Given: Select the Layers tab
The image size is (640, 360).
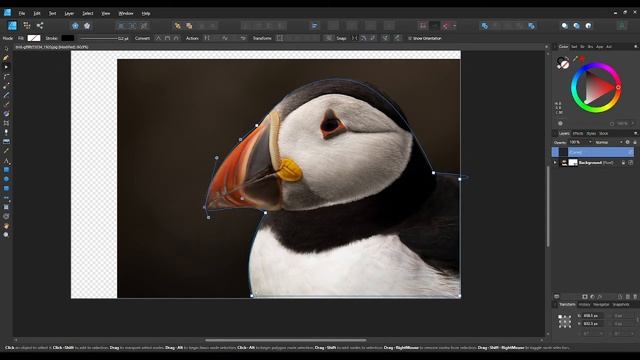Looking at the screenshot, I should coord(564,133).
